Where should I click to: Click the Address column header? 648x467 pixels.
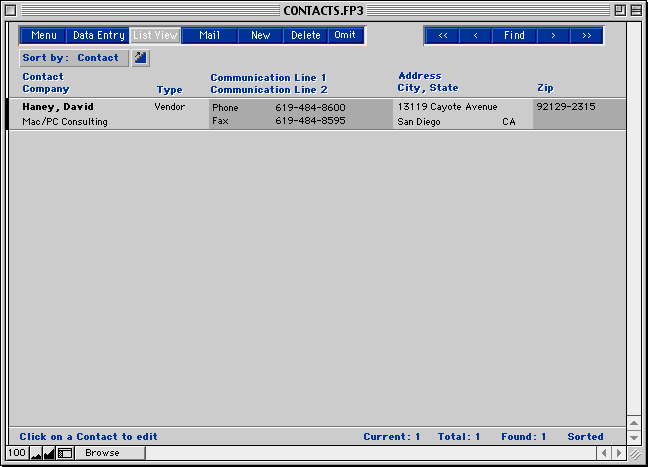(420, 76)
